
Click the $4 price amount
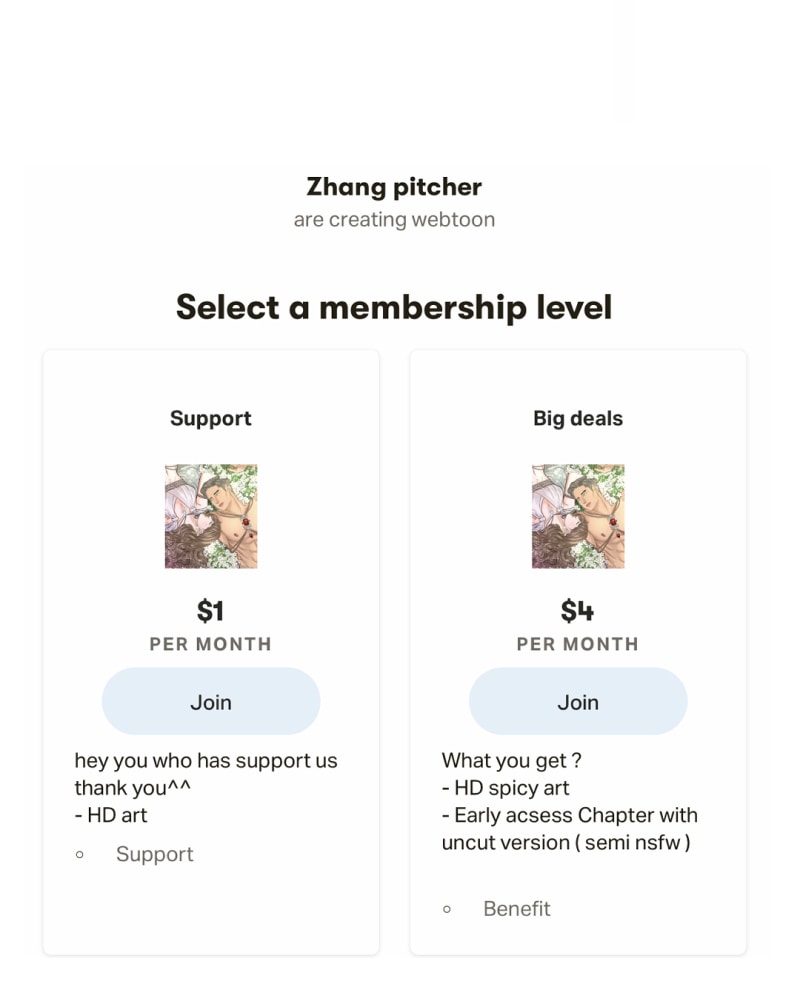(x=578, y=610)
